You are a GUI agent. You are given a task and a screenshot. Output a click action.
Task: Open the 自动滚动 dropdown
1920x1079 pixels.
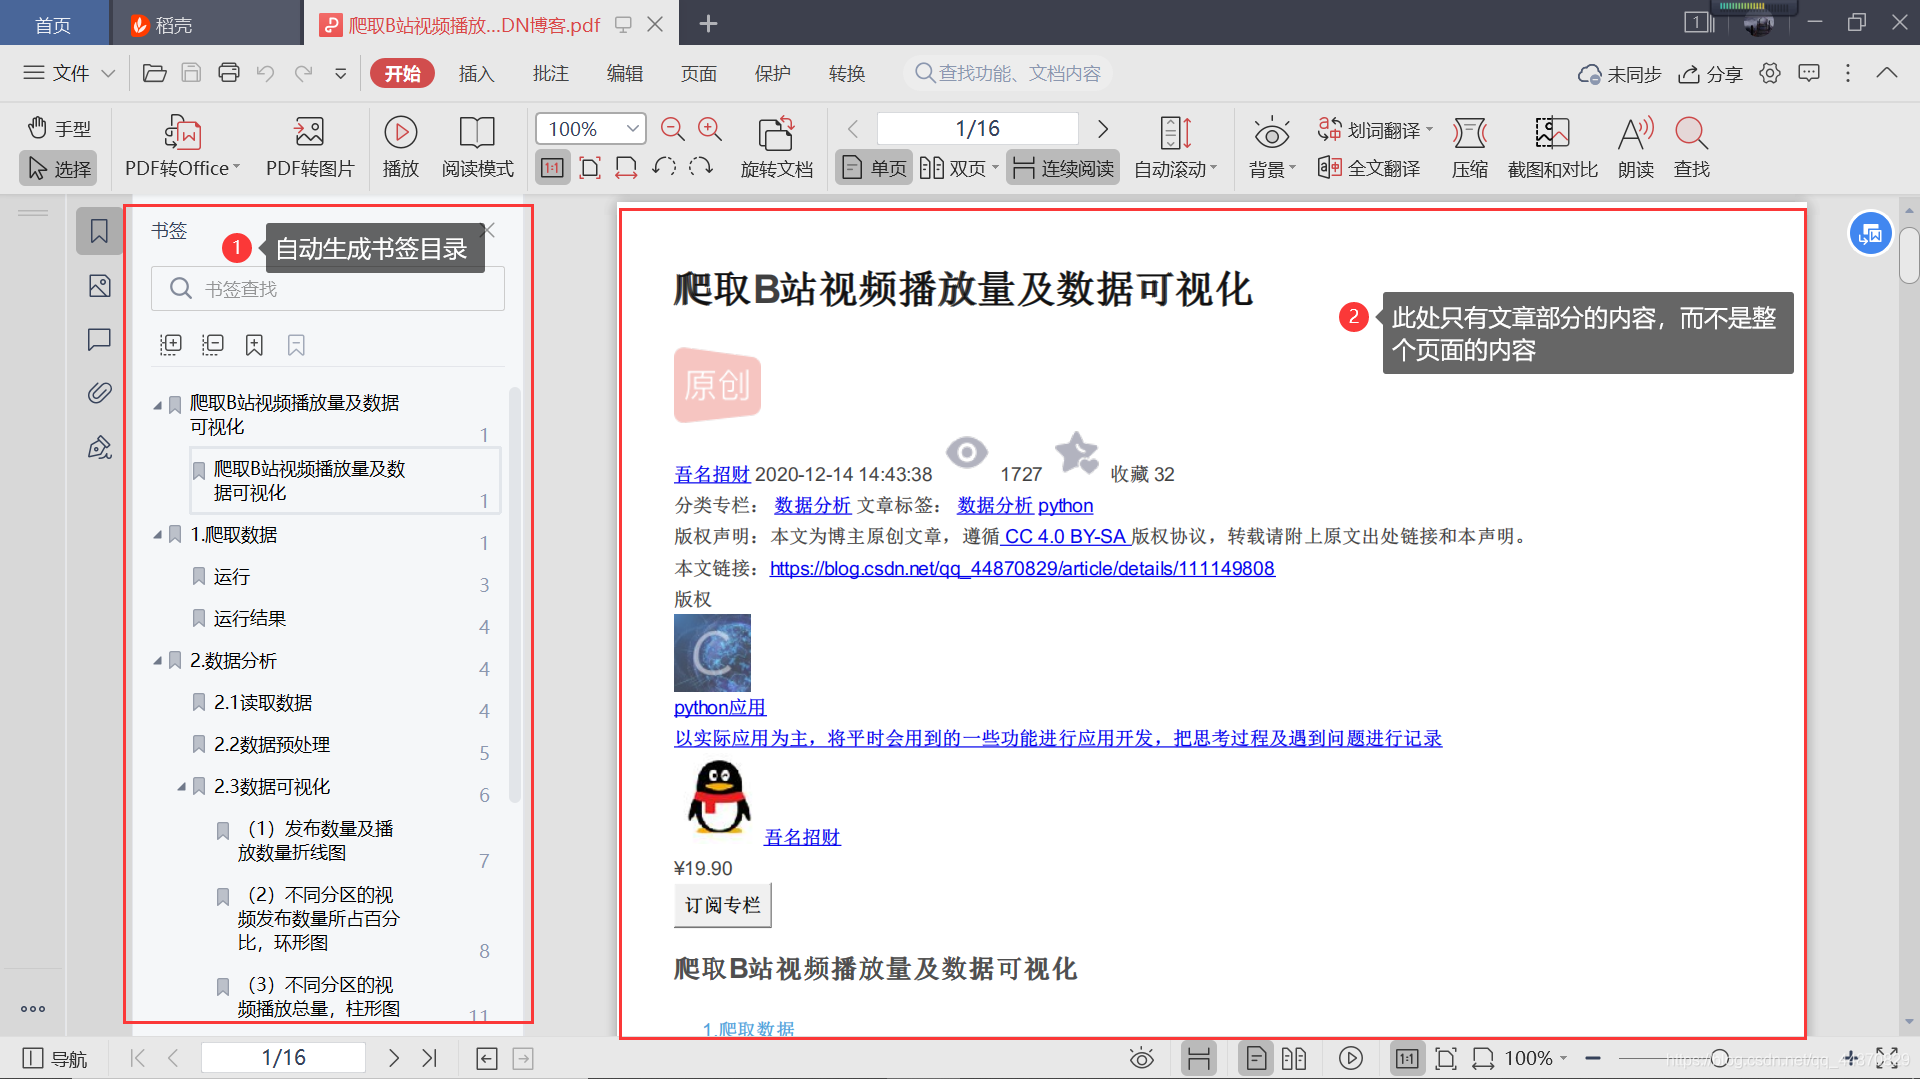pos(1176,168)
